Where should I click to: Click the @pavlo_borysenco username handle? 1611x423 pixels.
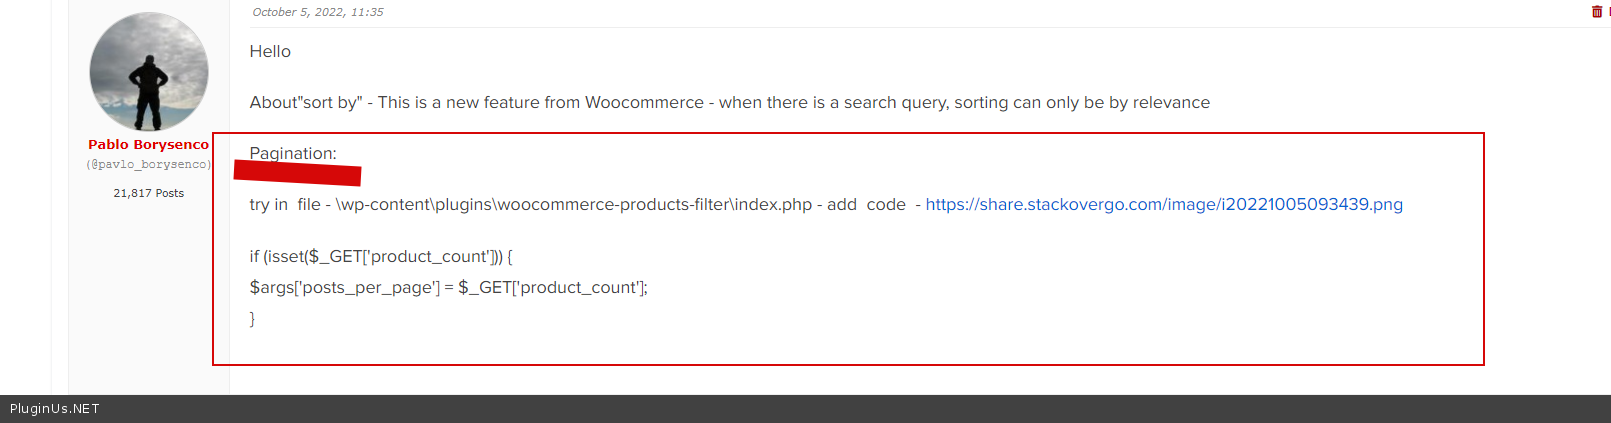(x=148, y=165)
